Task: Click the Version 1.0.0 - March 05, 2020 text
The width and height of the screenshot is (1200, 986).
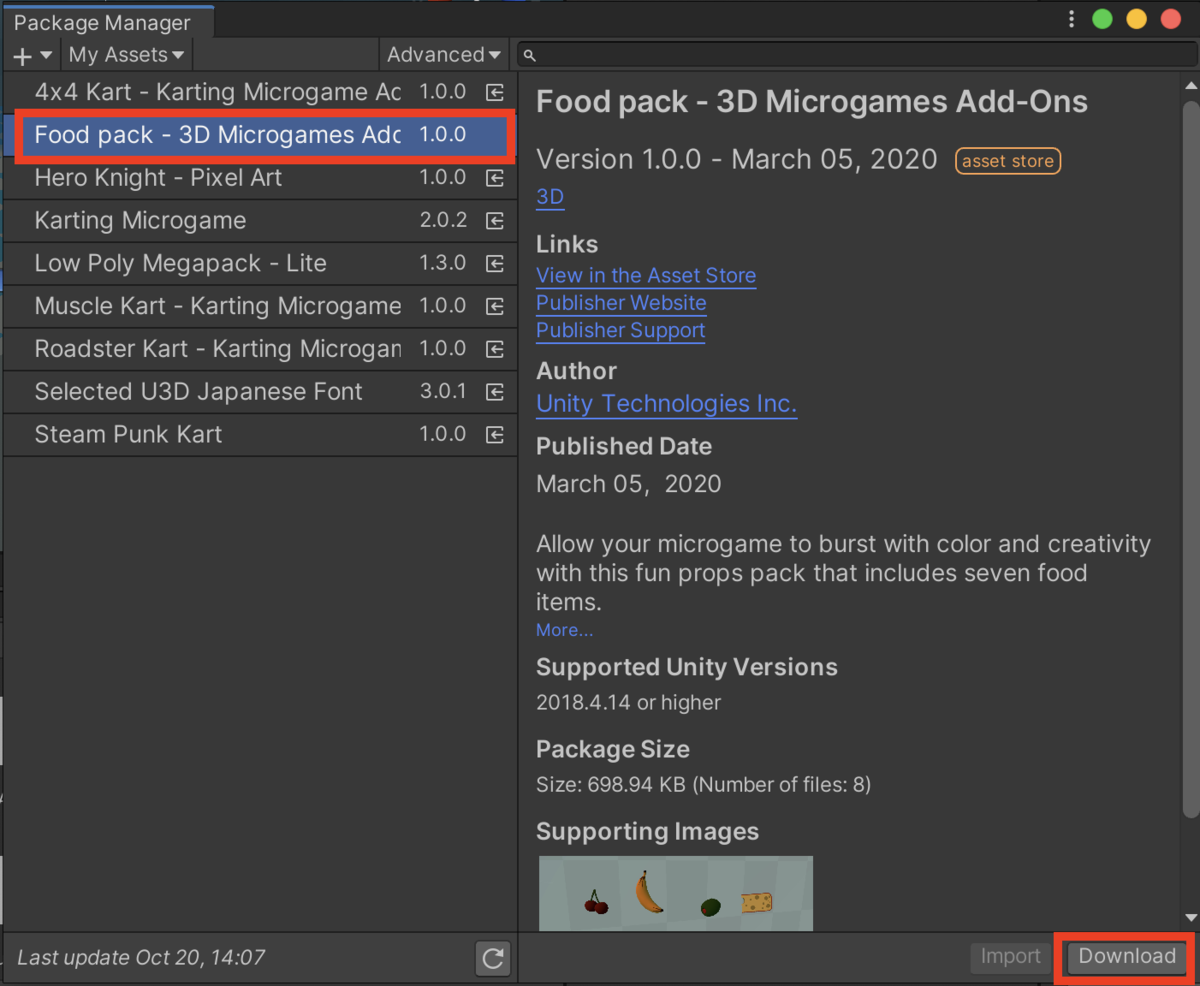Action: tap(737, 160)
